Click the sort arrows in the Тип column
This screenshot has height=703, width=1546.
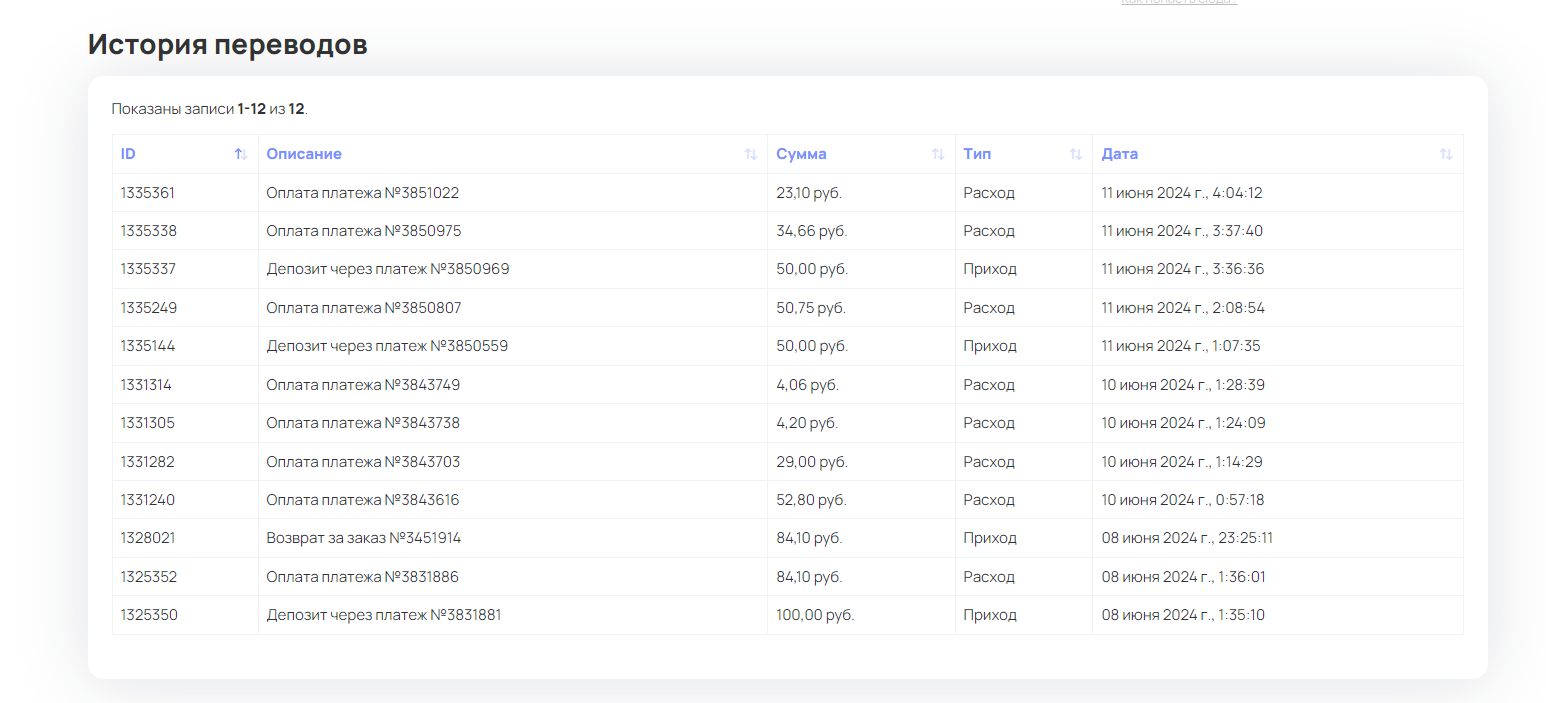1075,154
